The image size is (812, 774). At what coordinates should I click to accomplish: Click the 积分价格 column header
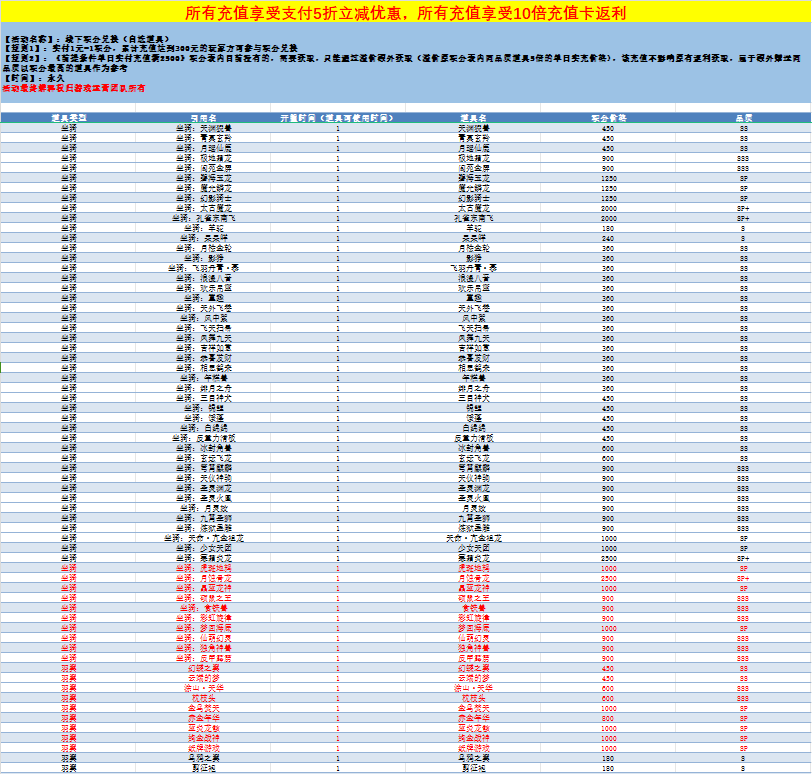608,118
